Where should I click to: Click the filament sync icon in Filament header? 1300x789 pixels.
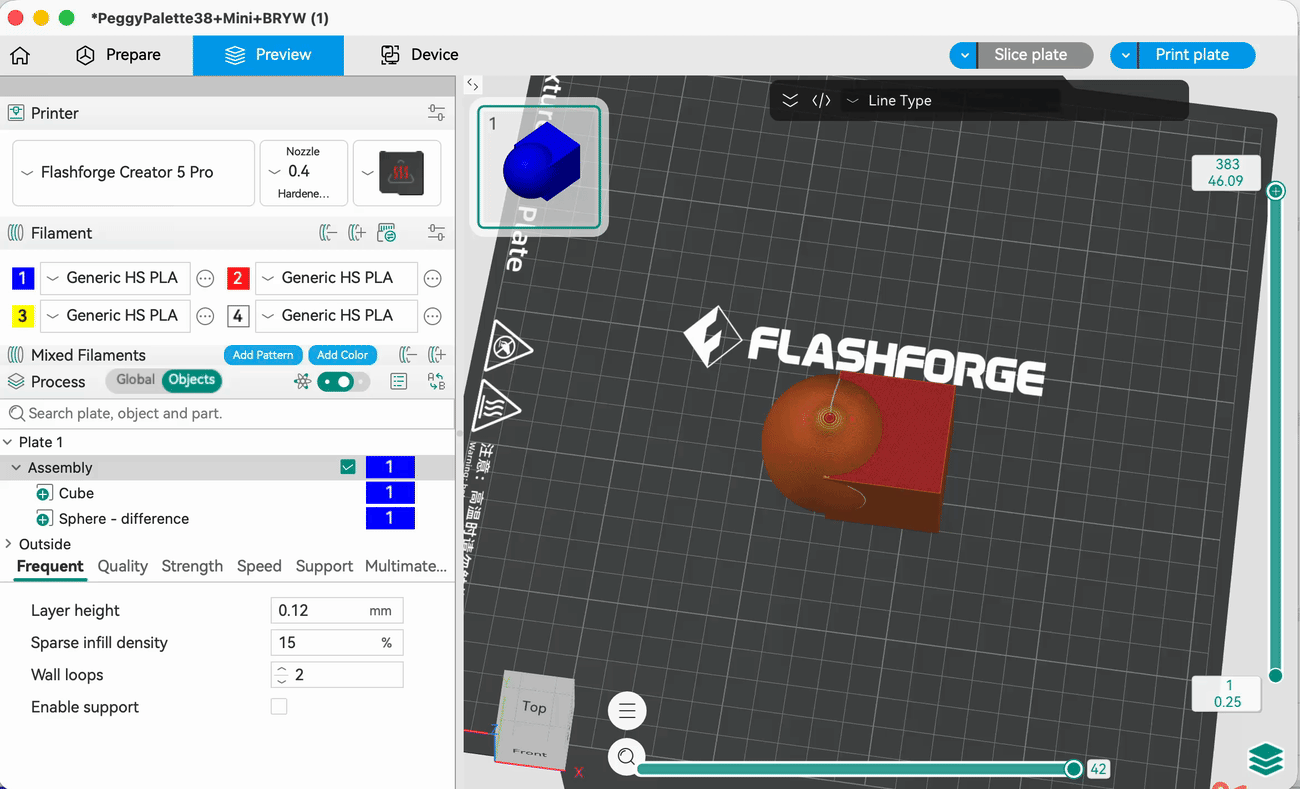[x=387, y=233]
